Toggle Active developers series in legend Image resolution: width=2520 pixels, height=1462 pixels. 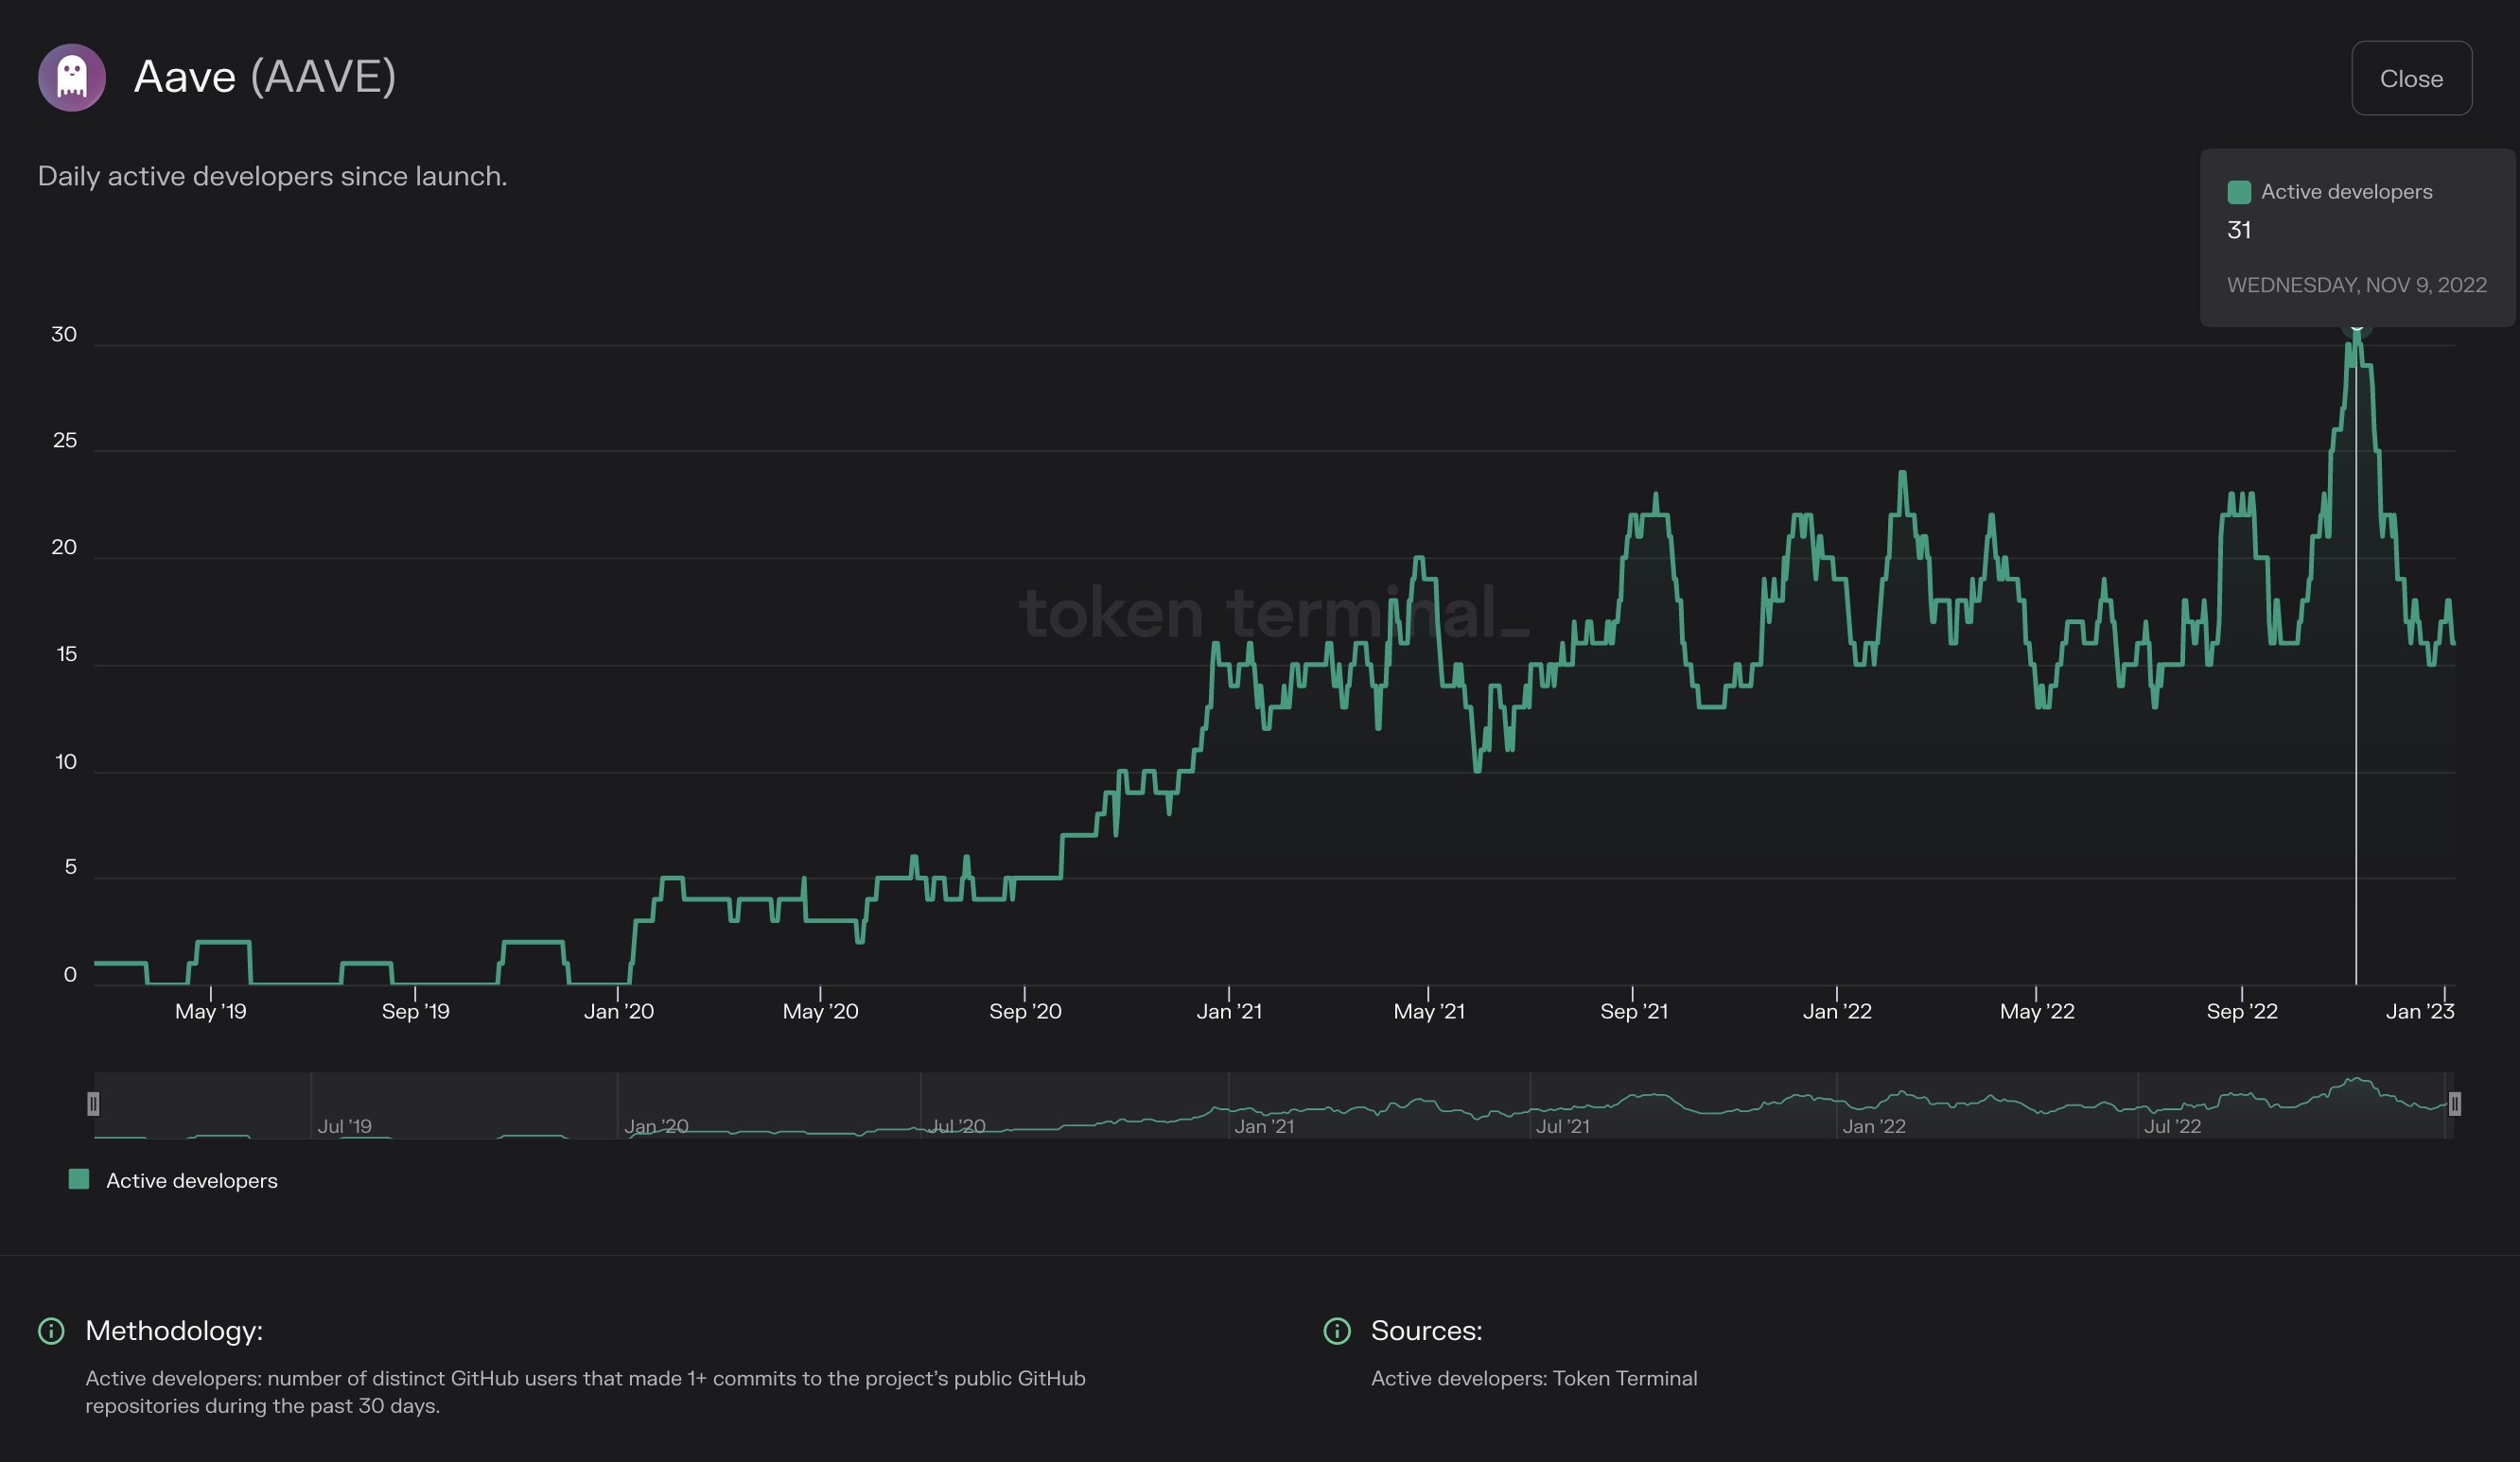point(191,1181)
